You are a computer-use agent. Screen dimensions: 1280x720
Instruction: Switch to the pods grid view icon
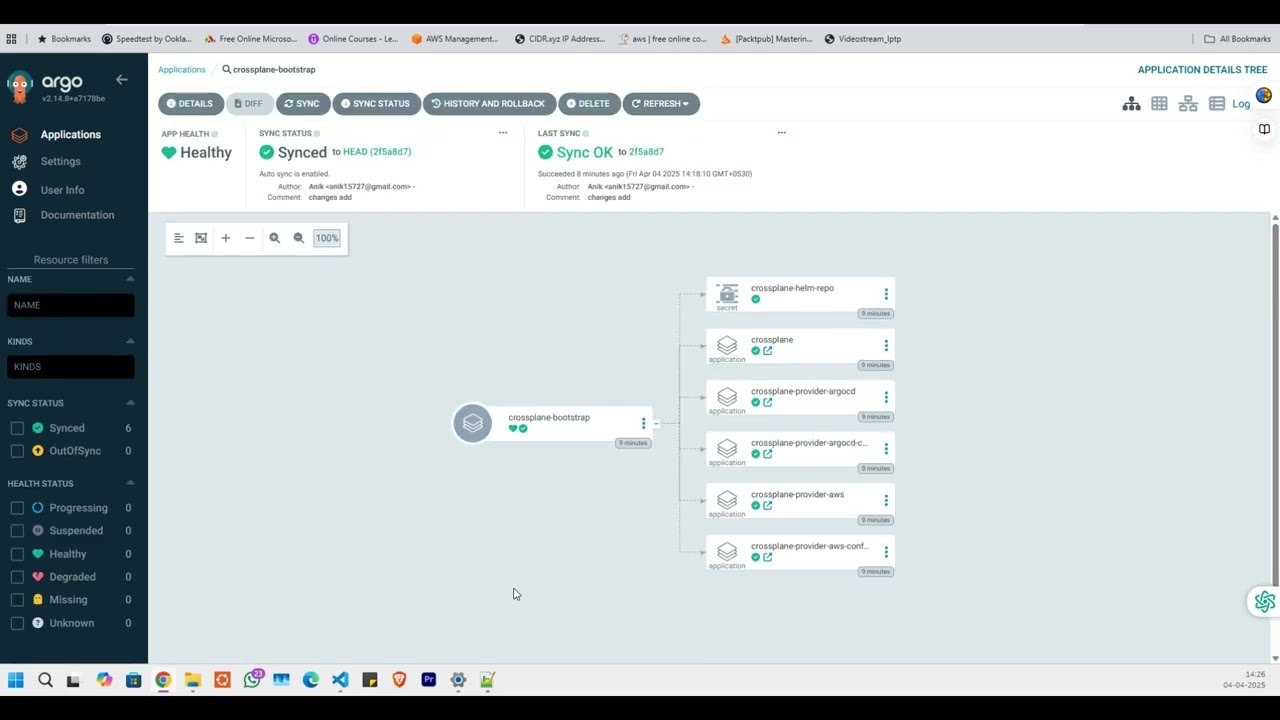(1159, 104)
